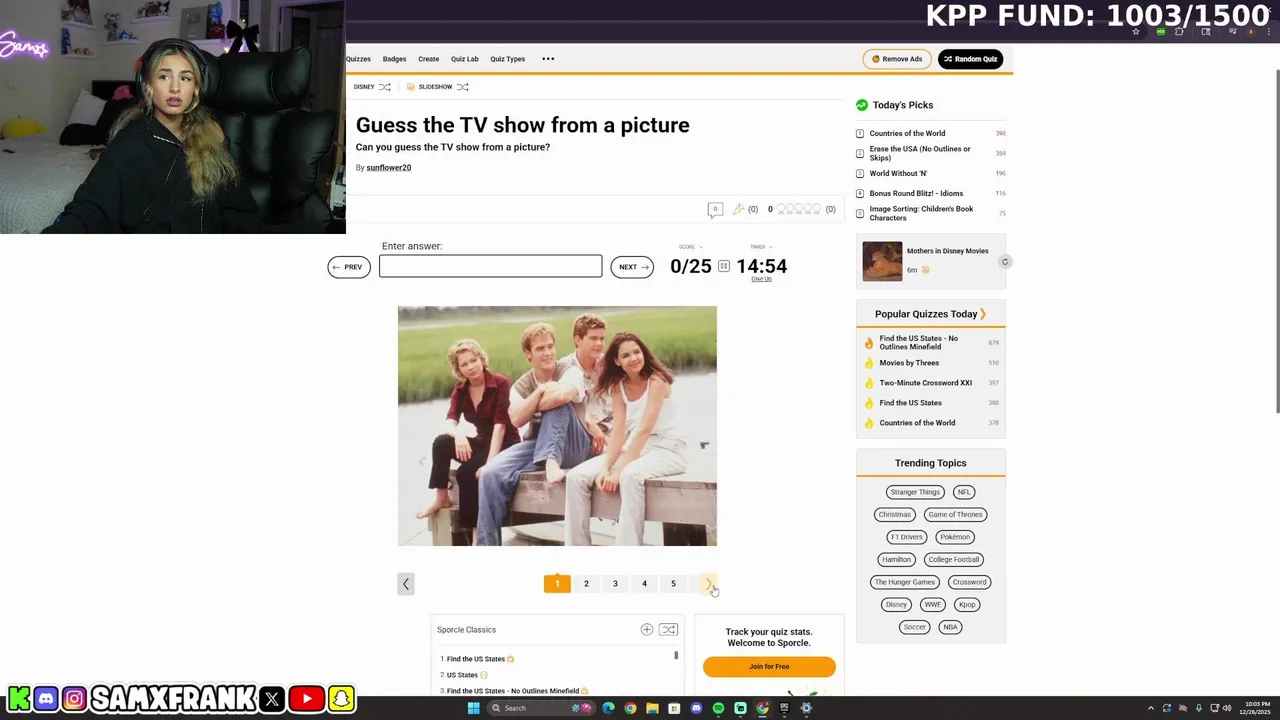
Task: Open author sunflower20 profile link
Action: tap(388, 168)
